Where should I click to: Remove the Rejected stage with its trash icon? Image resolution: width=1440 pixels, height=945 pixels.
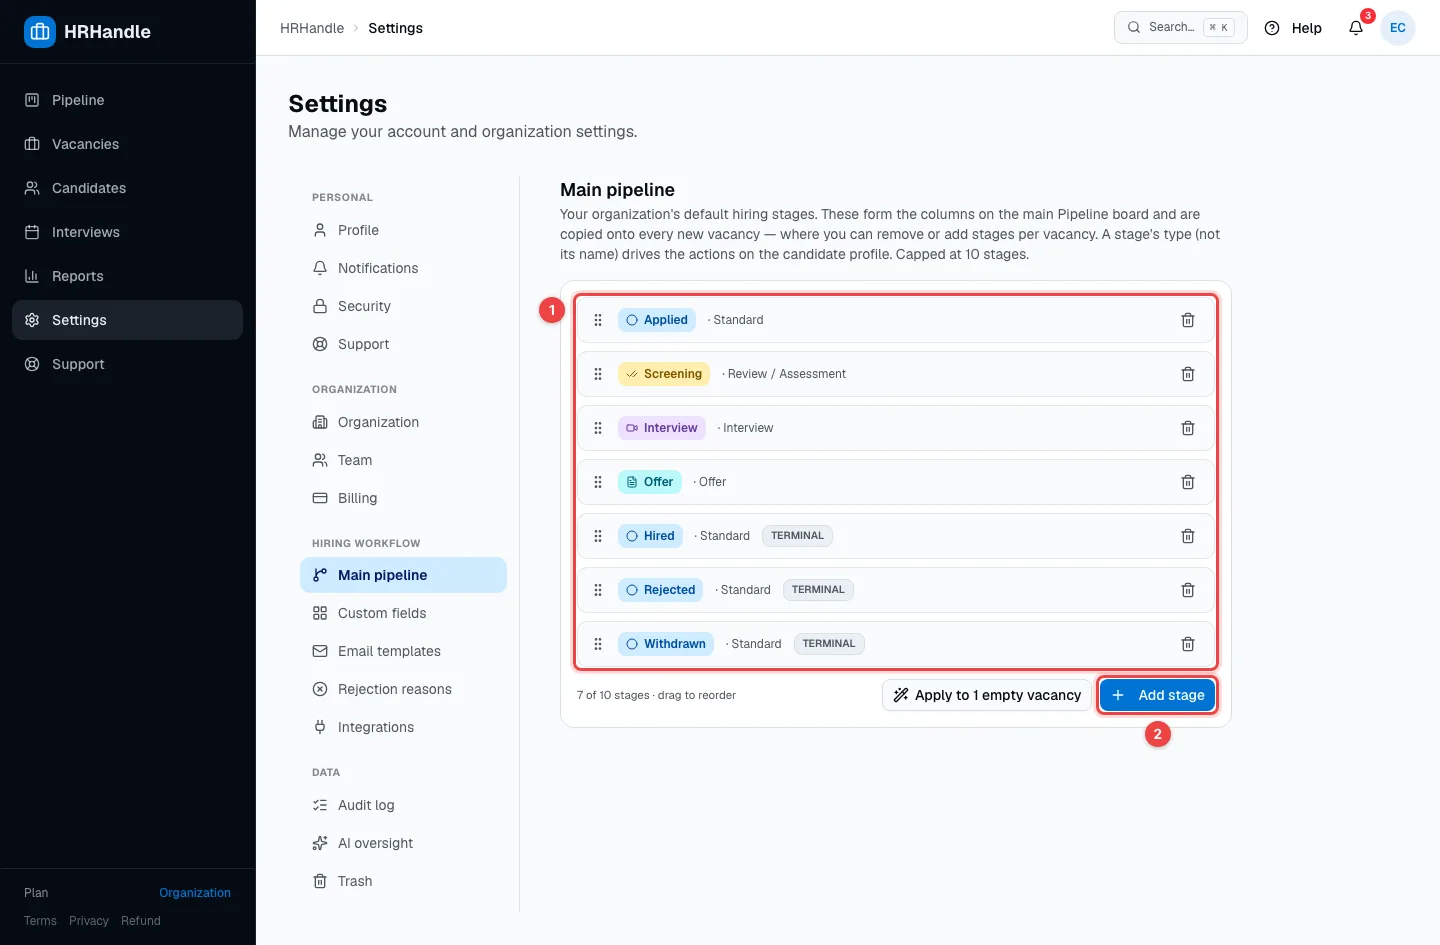[x=1188, y=590]
